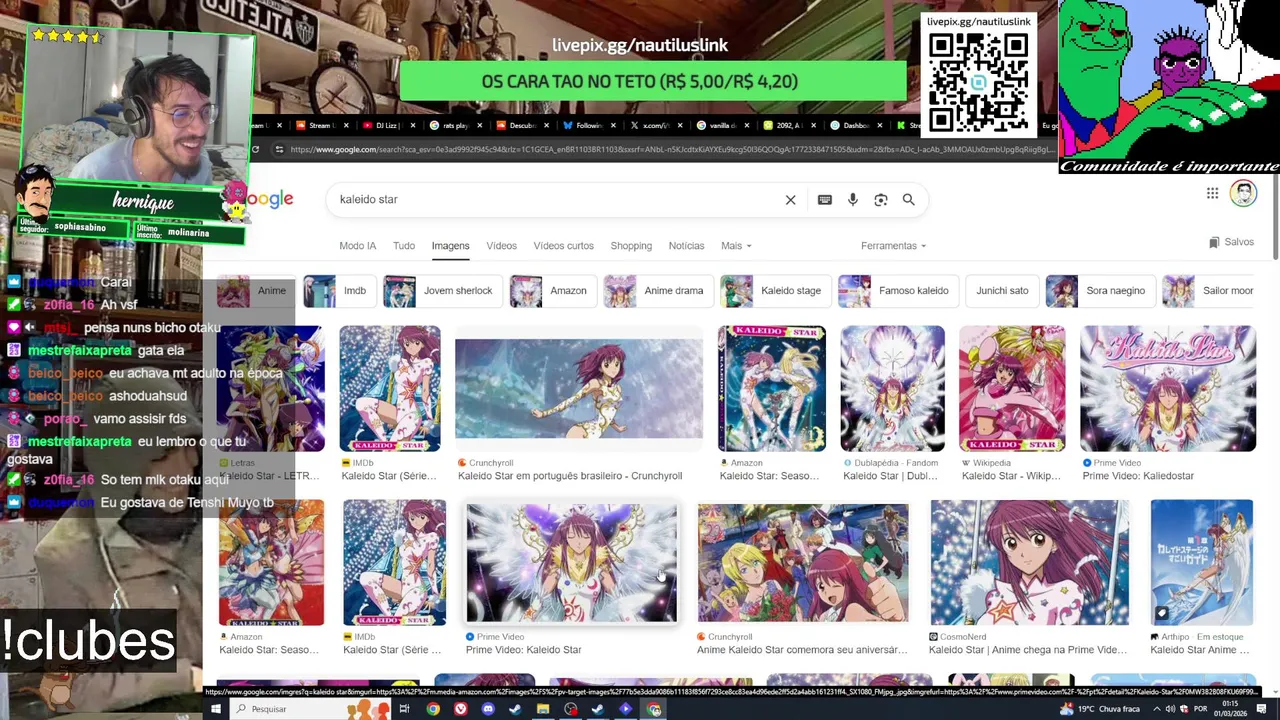This screenshot has width=1280, height=720.
Task: Open Task View on the taskbar
Action: pyautogui.click(x=404, y=709)
